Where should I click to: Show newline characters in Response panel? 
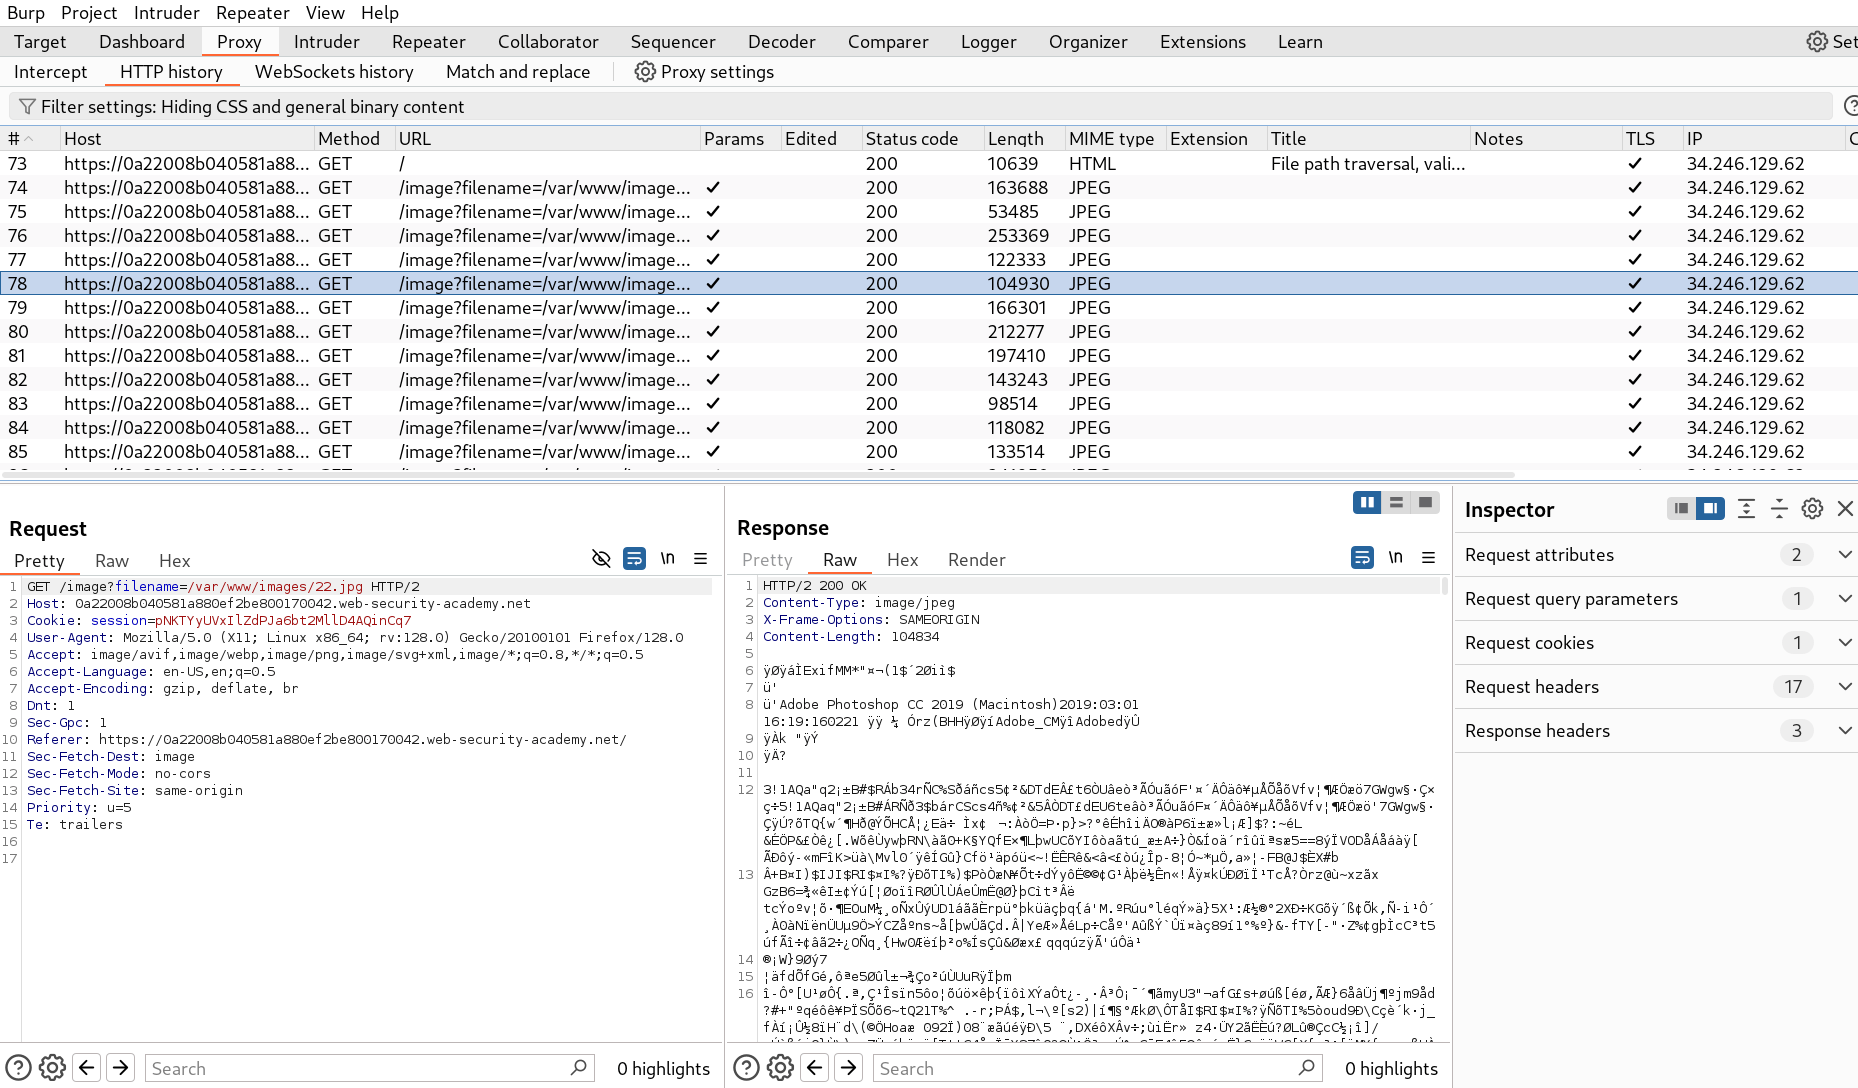click(x=1396, y=558)
